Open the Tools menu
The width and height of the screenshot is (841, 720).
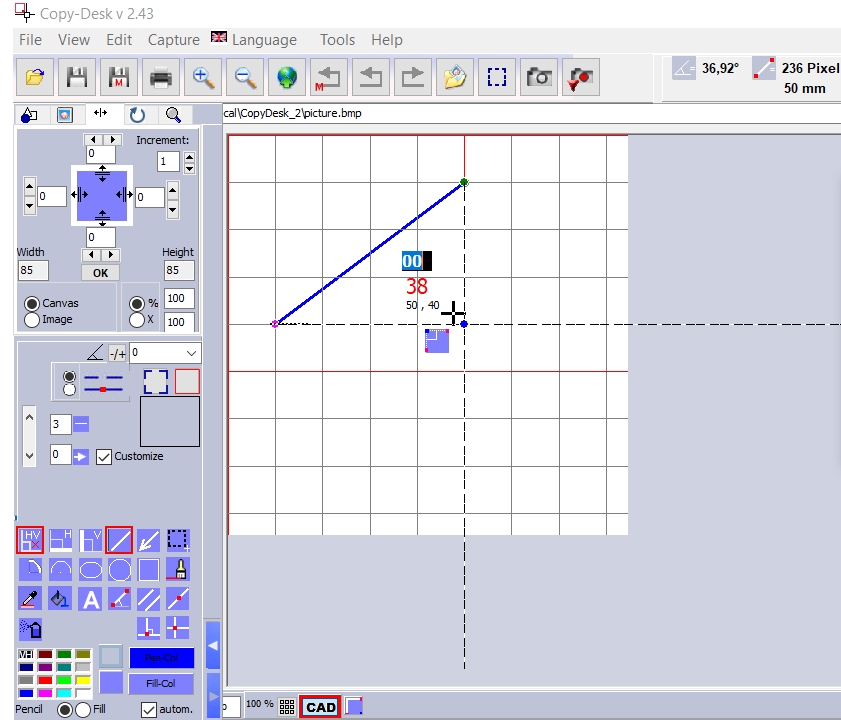[337, 40]
